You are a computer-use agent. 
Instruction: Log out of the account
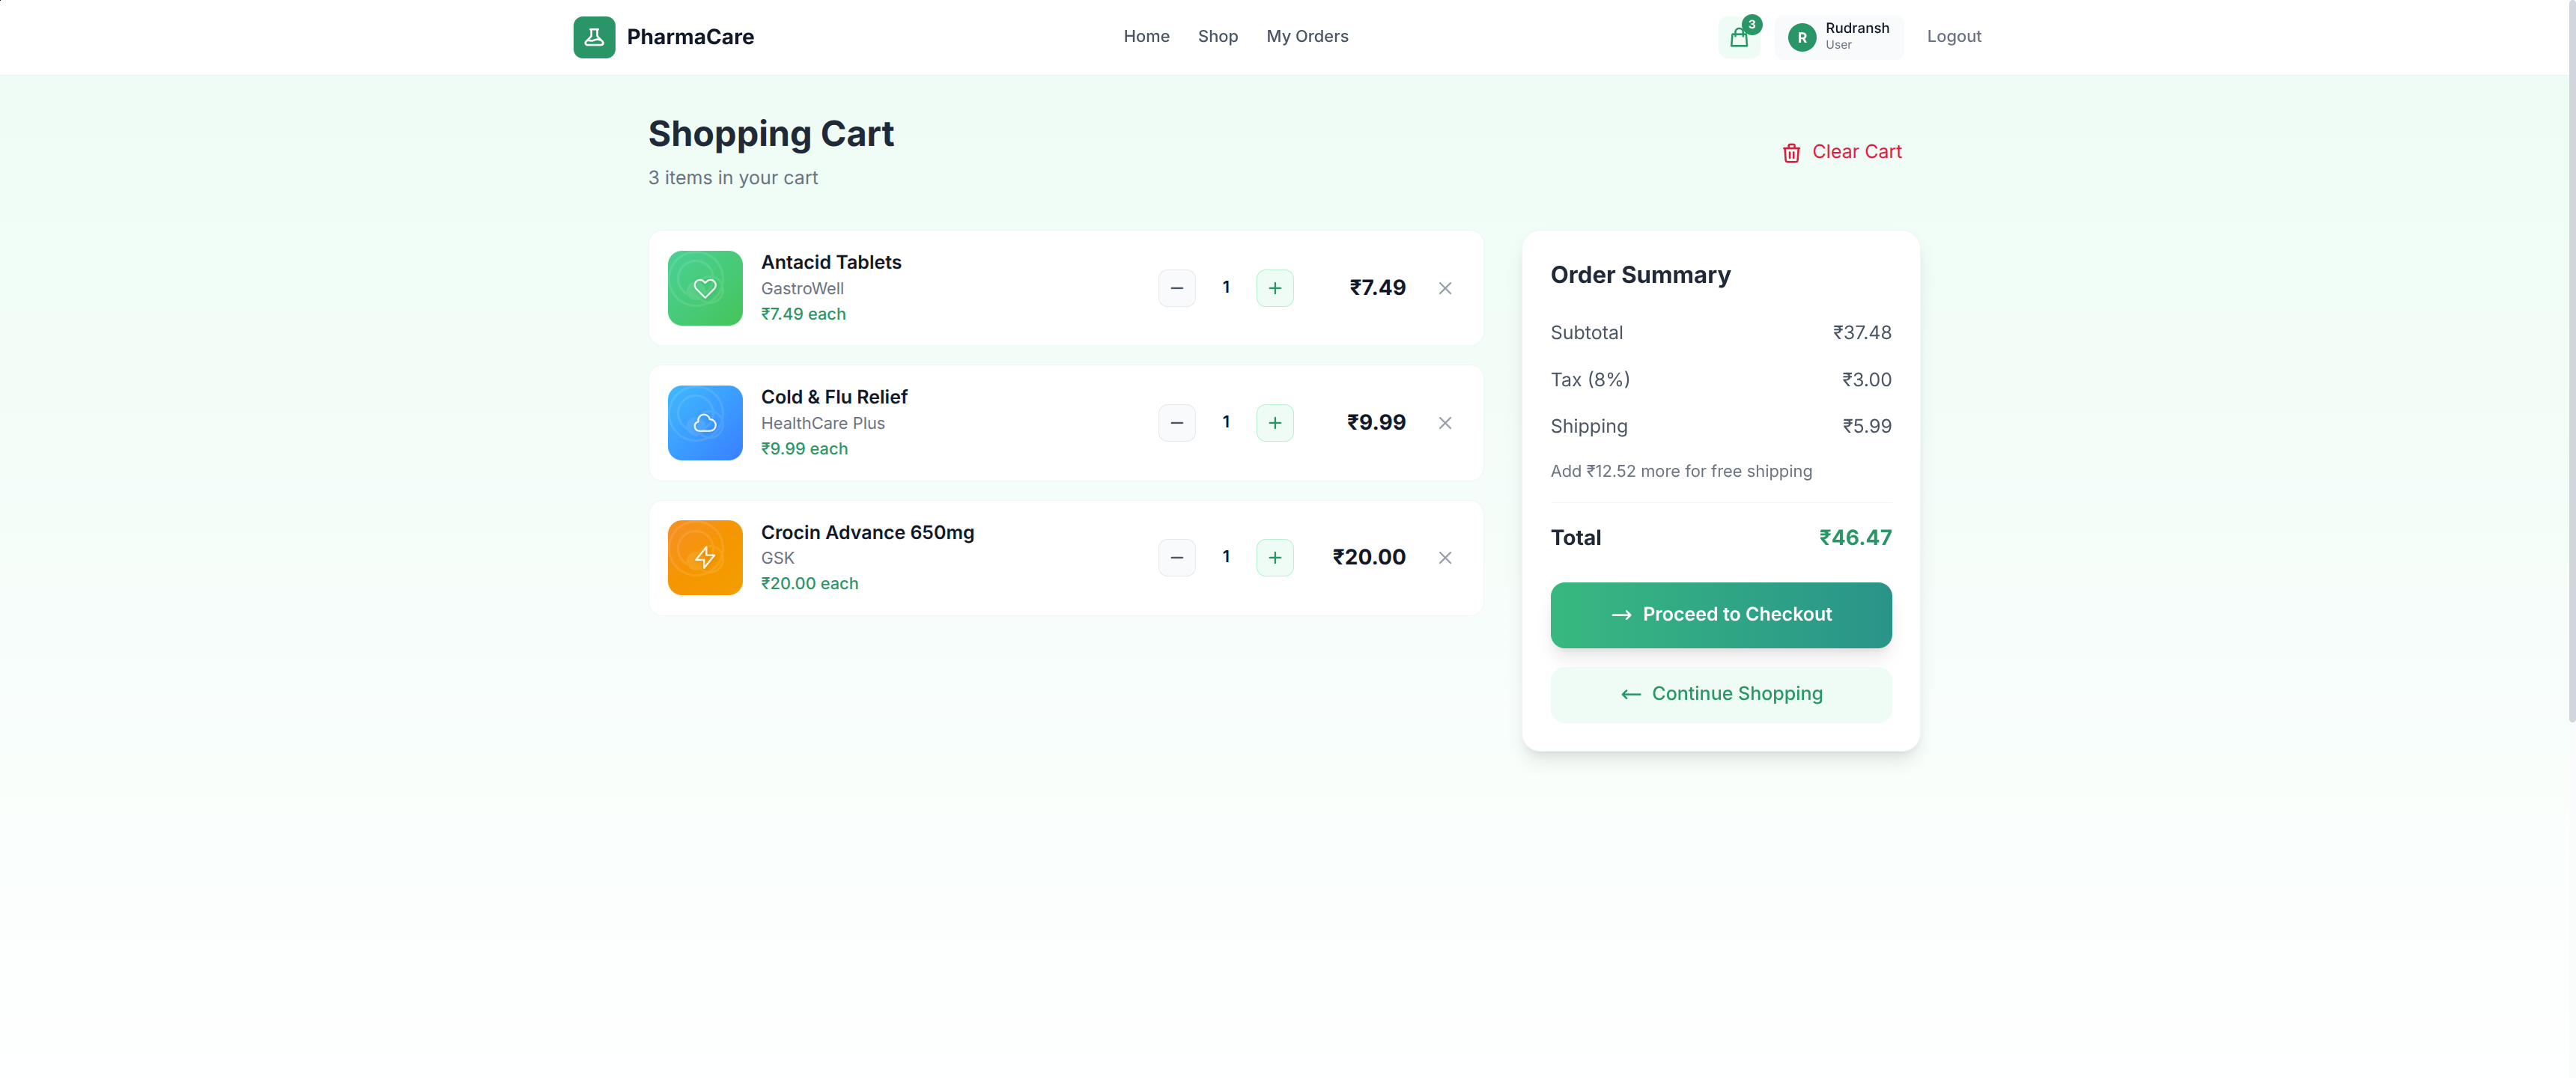(1954, 36)
